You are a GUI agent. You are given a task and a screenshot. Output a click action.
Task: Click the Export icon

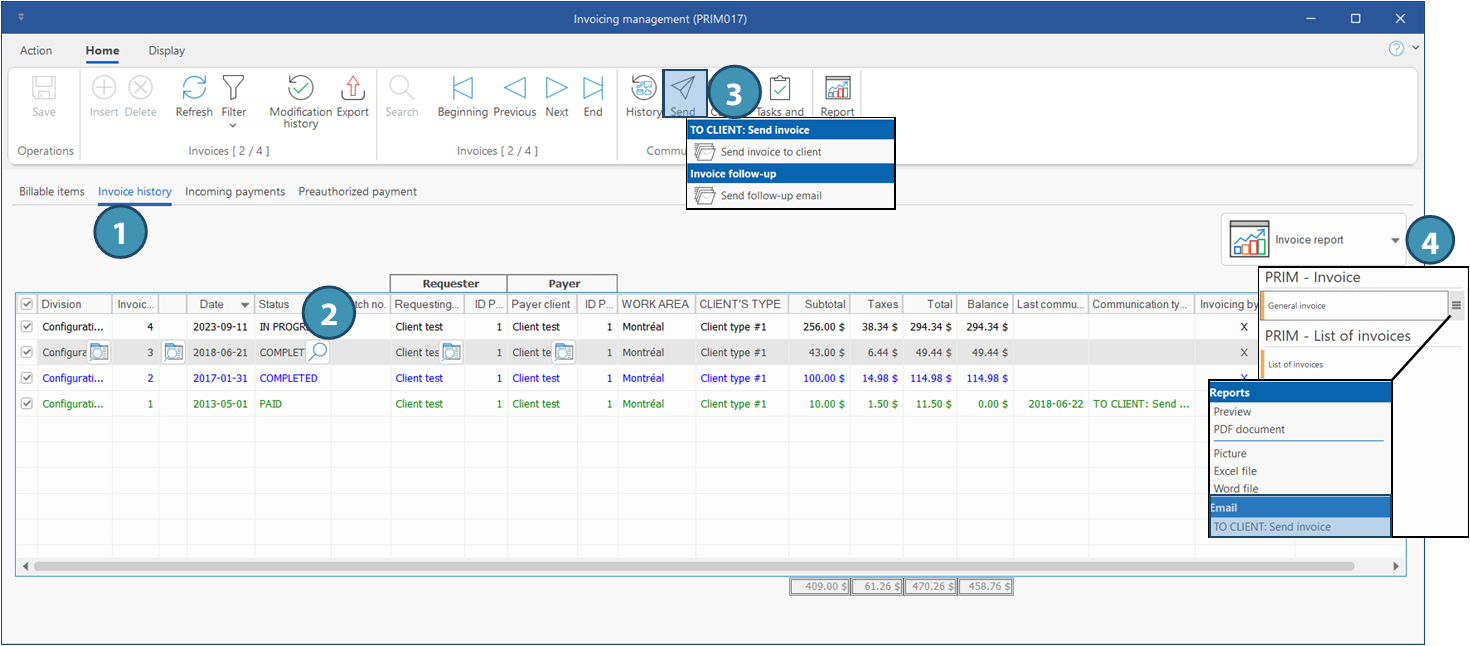point(352,88)
